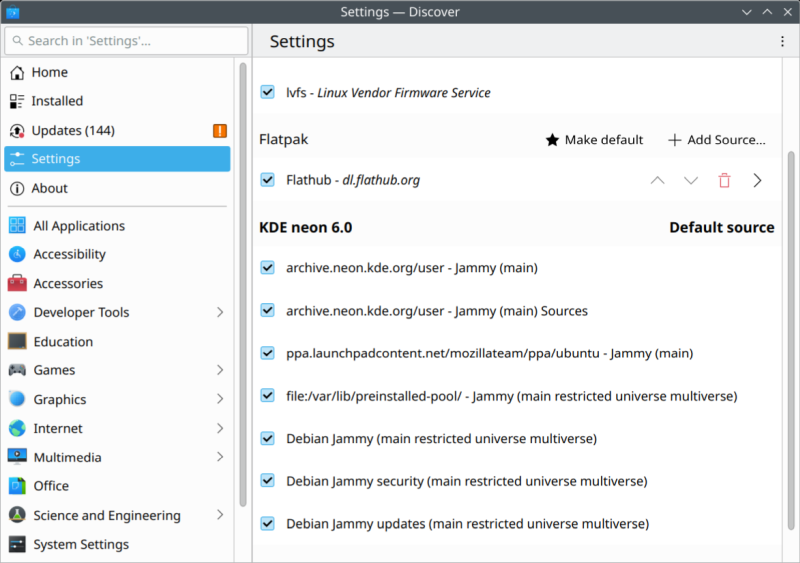Viewport: 800px width, 563px height.
Task: Click Add Source button for Flatpak
Action: tap(716, 140)
